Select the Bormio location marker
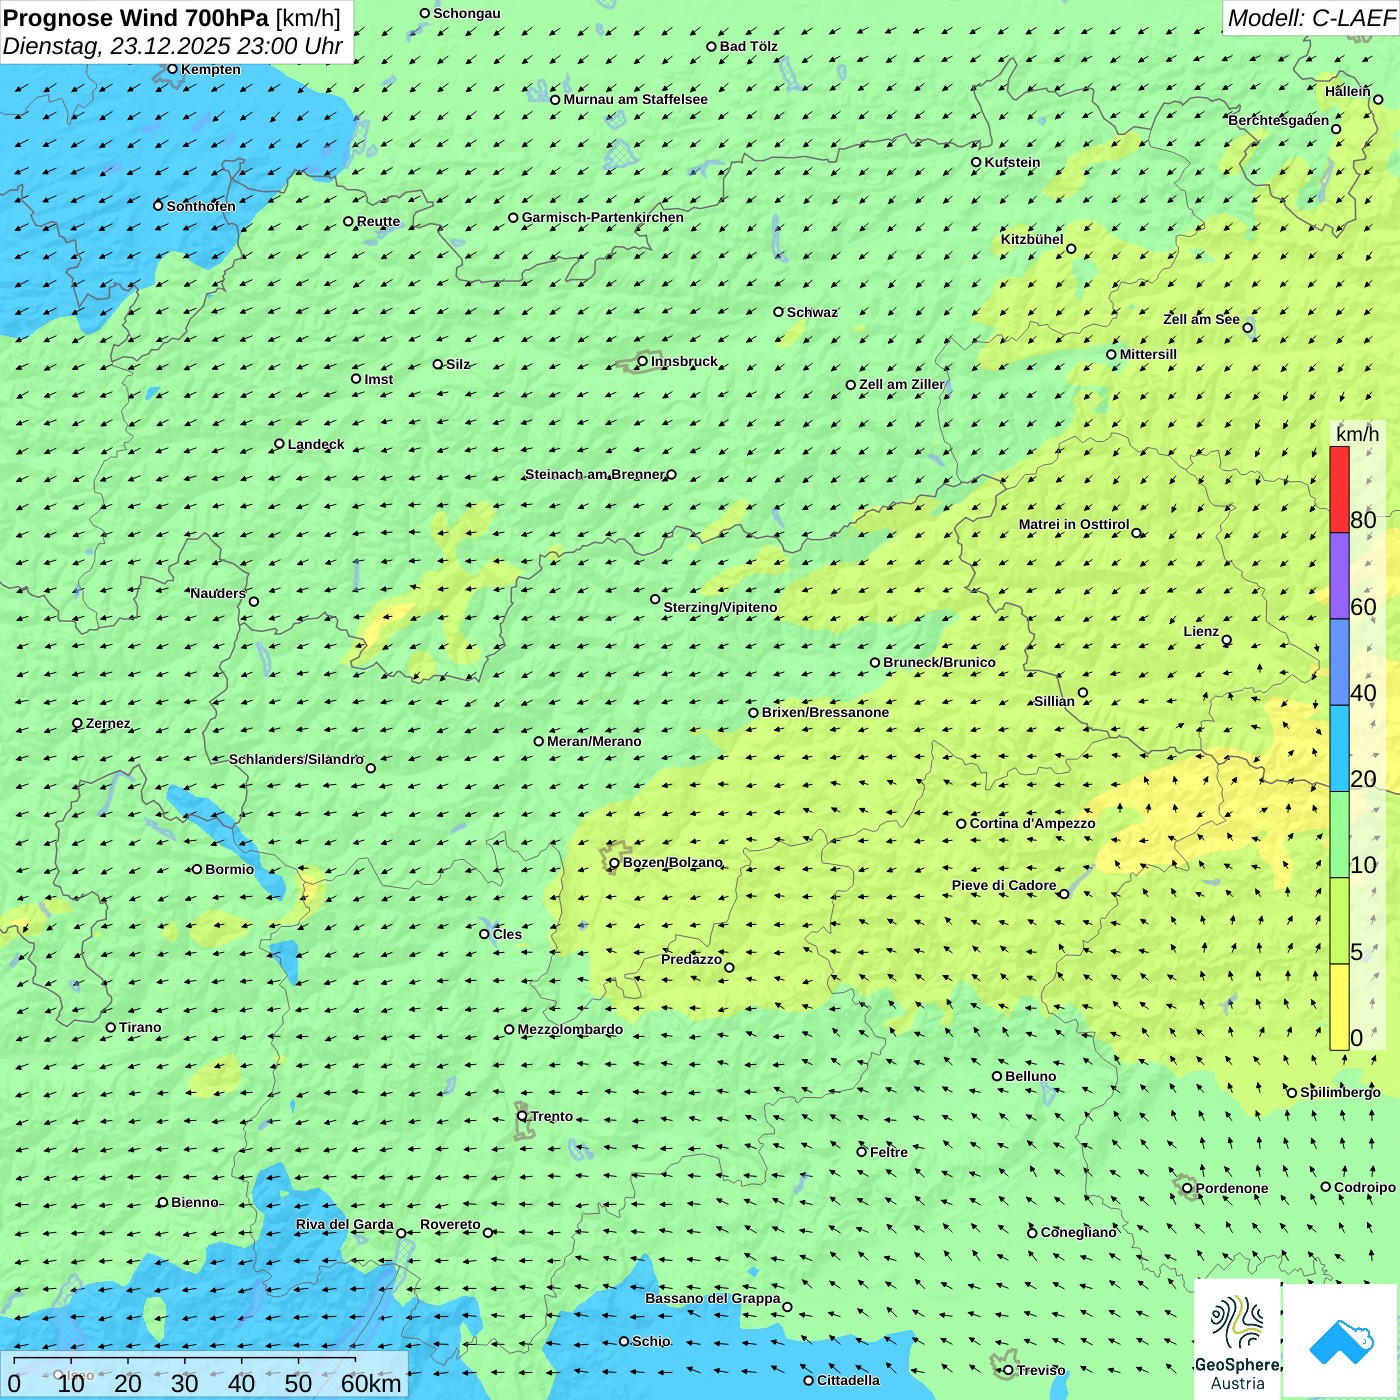Image resolution: width=1400 pixels, height=1400 pixels. click(197, 869)
